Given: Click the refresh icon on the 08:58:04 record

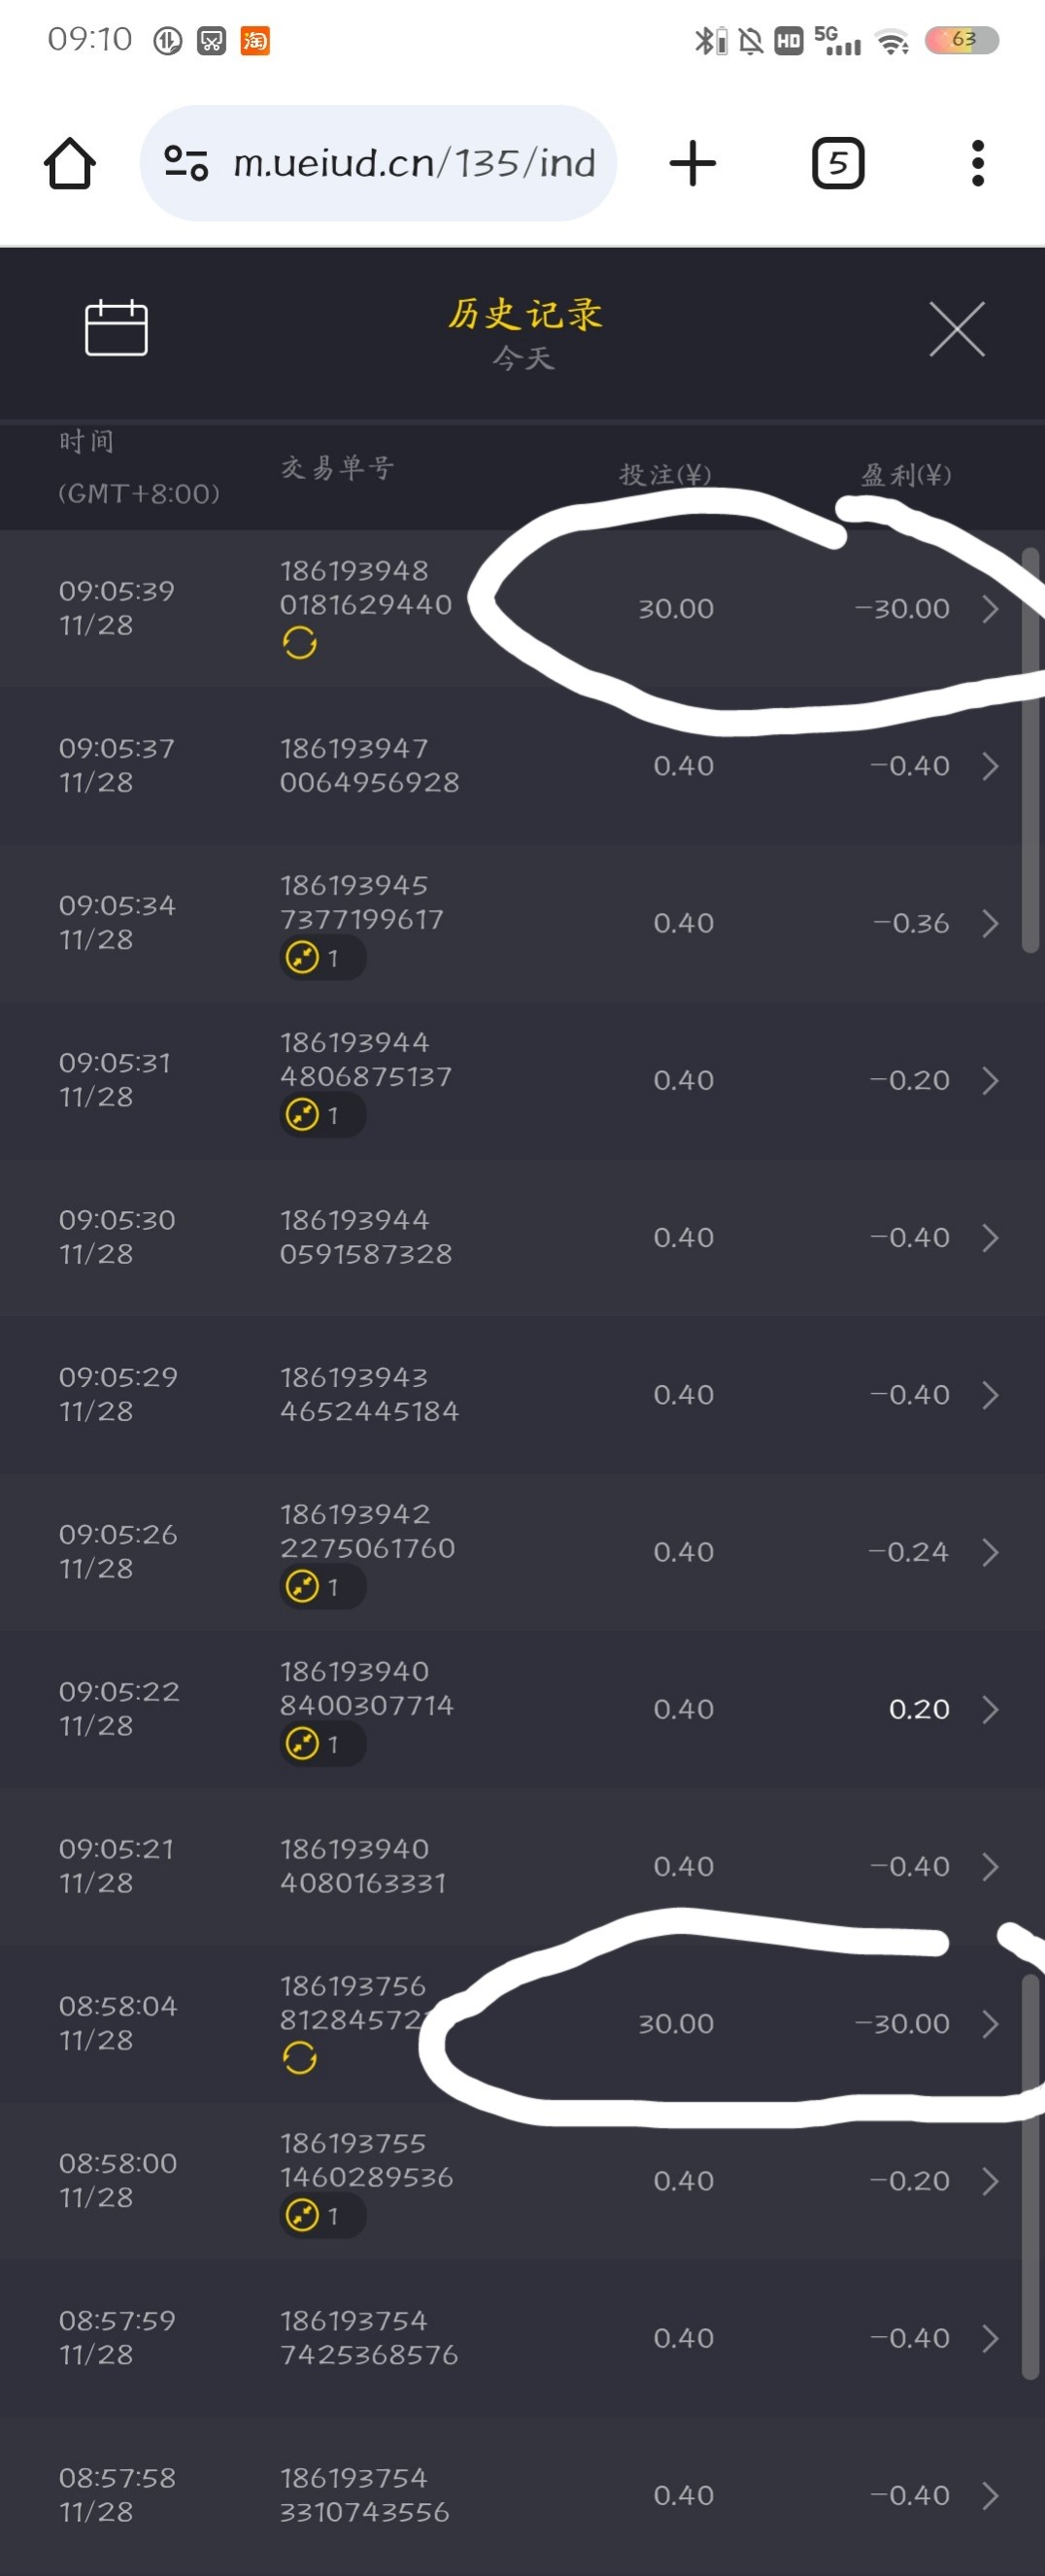Looking at the screenshot, I should pyautogui.click(x=299, y=2057).
